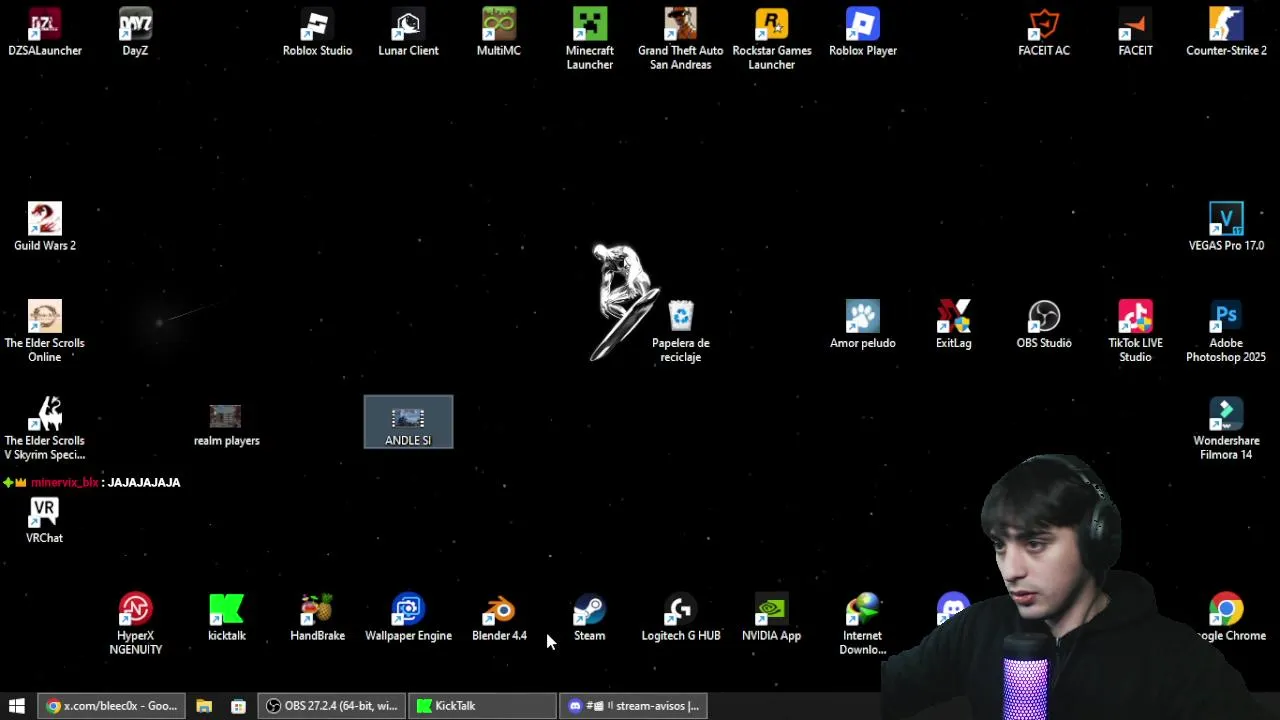Open the FACEIT desktop shortcut
Screen dimensions: 1280x720
(1135, 33)
